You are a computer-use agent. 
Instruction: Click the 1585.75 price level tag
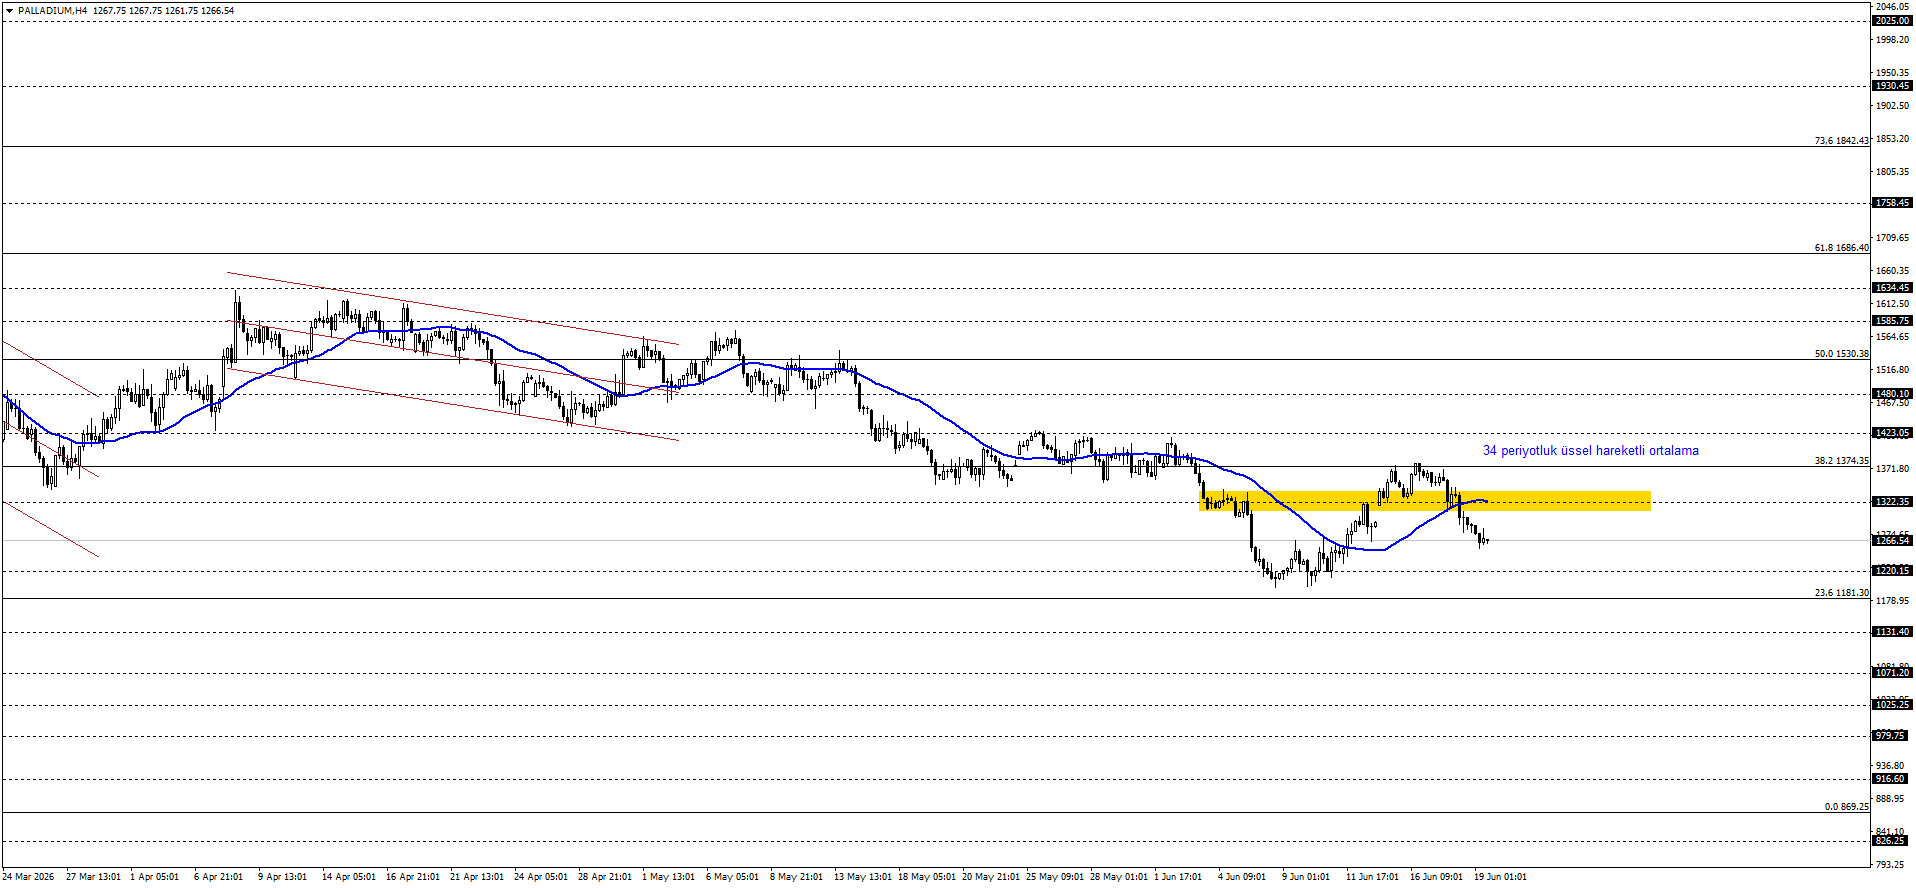click(x=1892, y=321)
